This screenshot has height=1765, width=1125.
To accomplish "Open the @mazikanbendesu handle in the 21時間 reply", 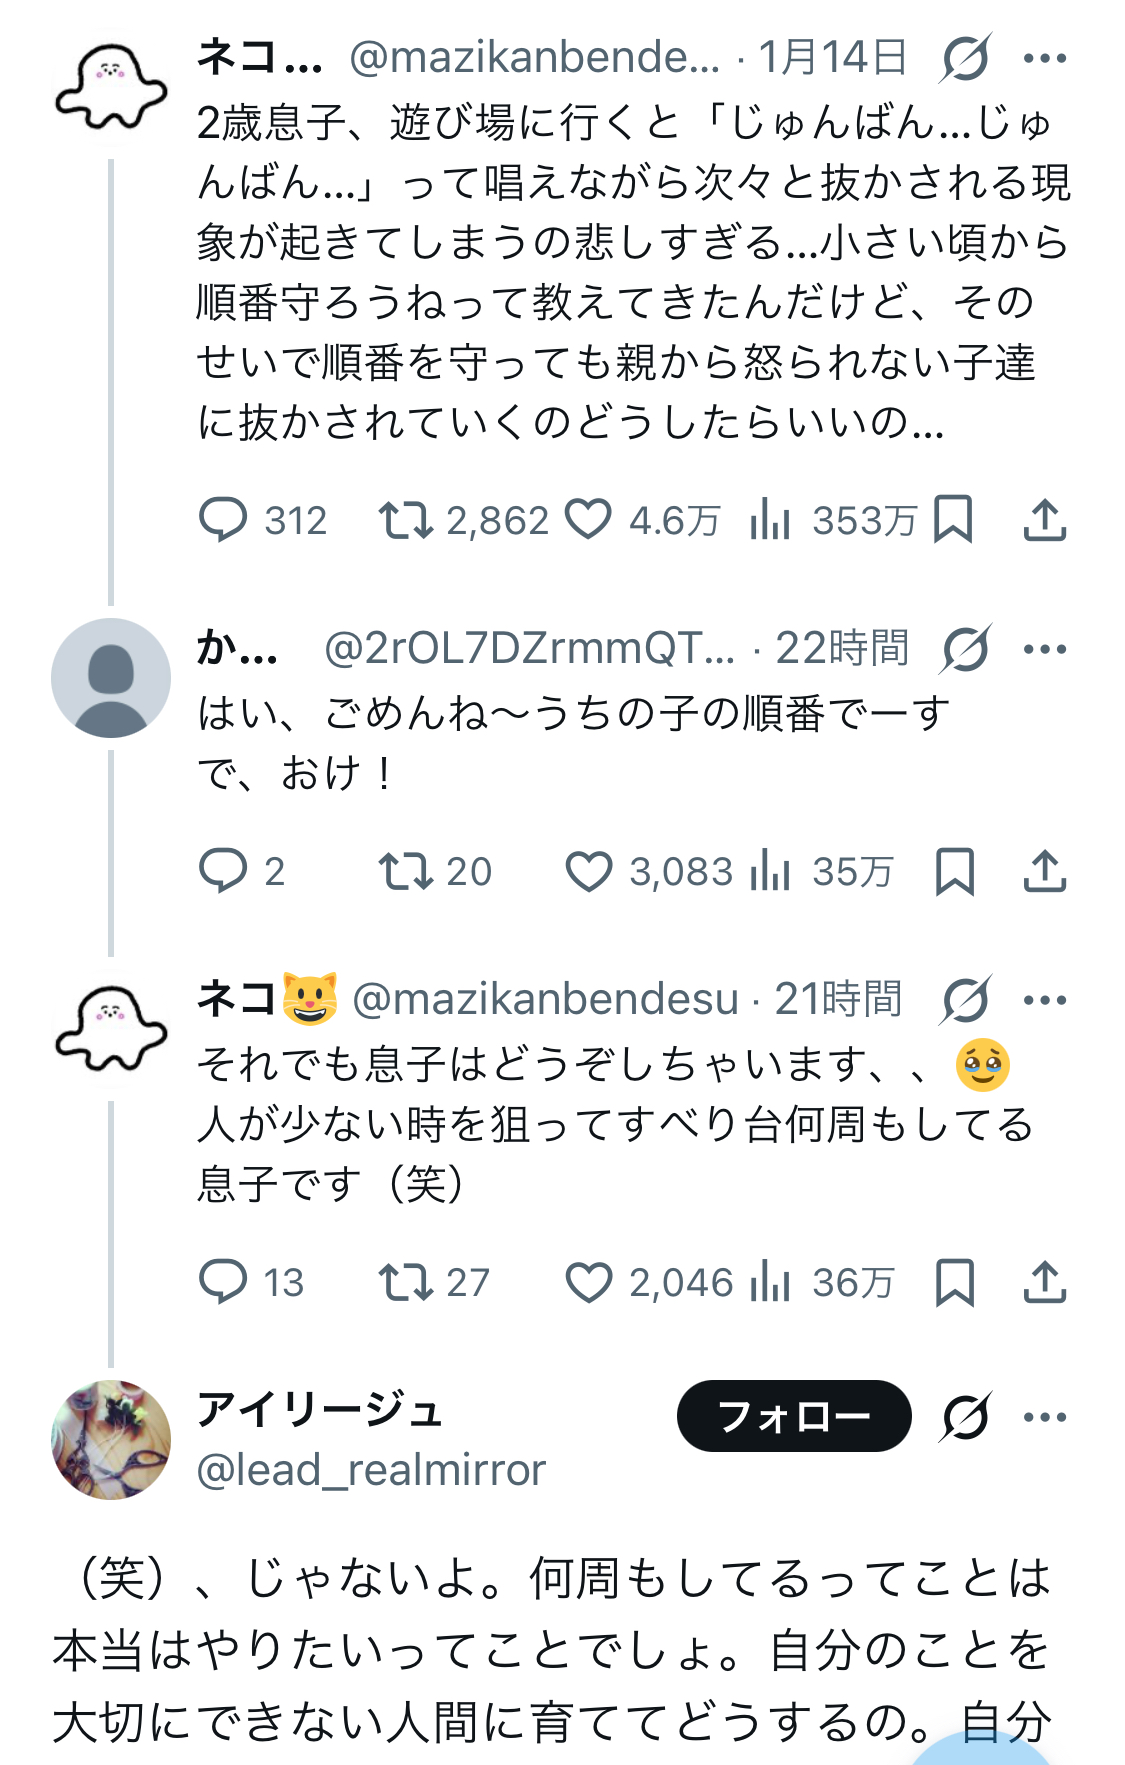I will coord(545,999).
